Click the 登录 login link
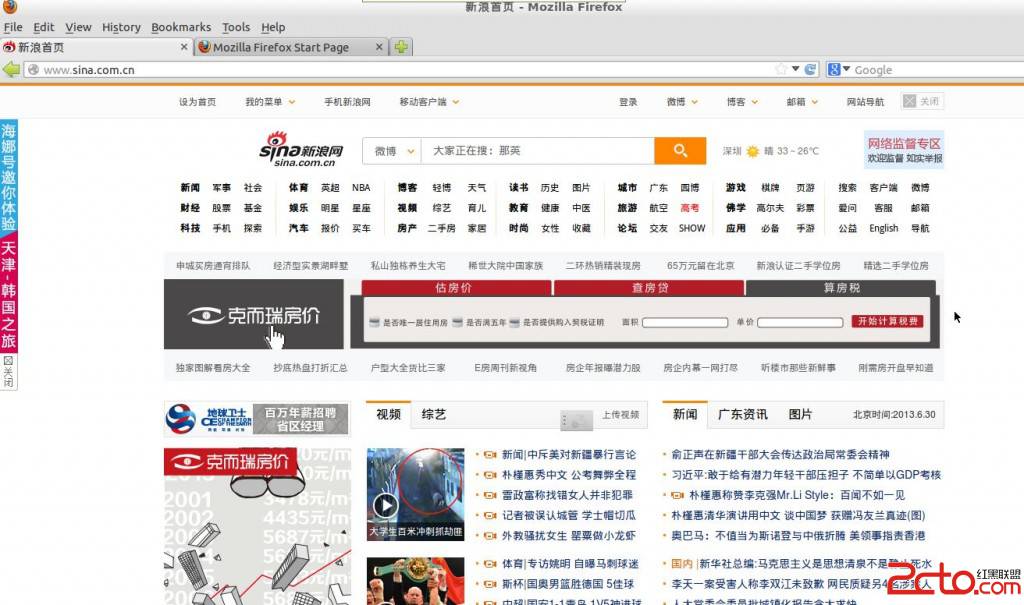Screen dimensions: 1024x605 [x=628, y=102]
